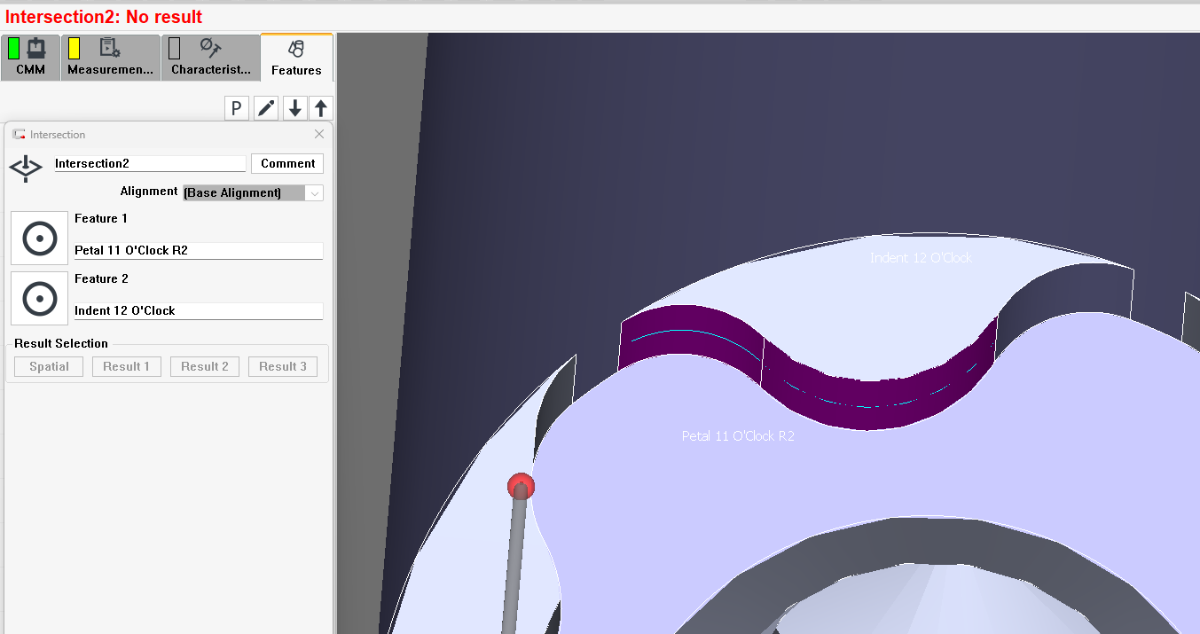The image size is (1200, 634).
Task: Open the Characteristics tab
Action: (210, 57)
